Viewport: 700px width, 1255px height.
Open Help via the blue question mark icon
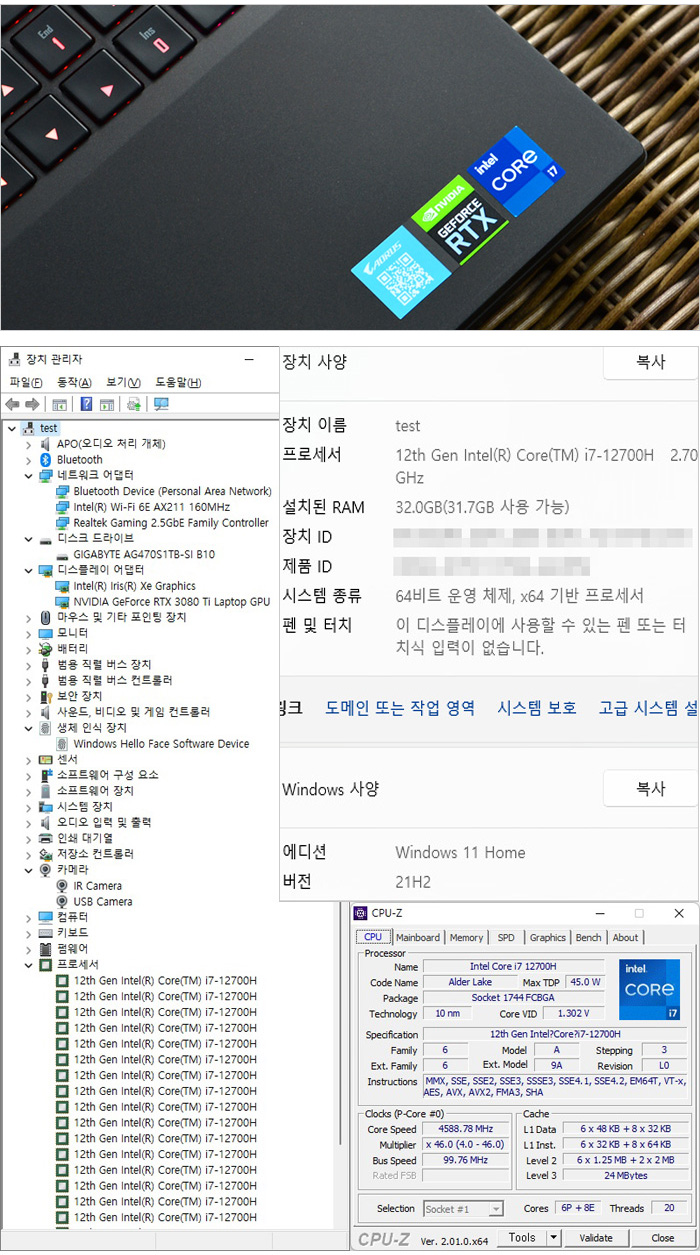[x=87, y=404]
